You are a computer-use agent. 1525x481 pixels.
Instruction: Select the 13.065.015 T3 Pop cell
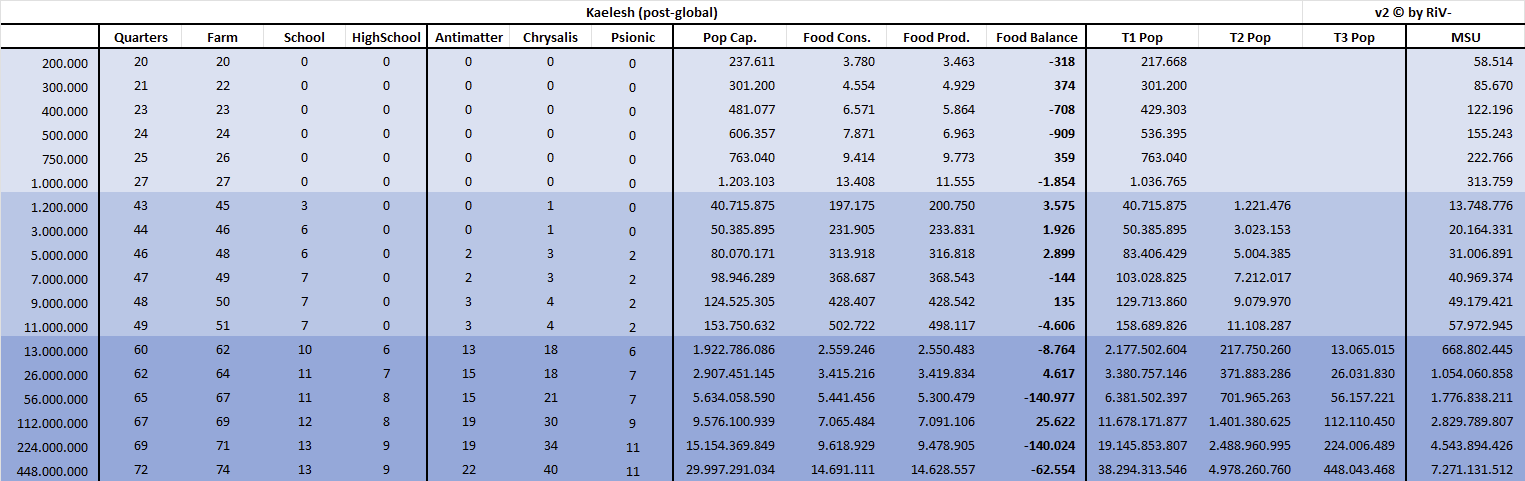1354,351
